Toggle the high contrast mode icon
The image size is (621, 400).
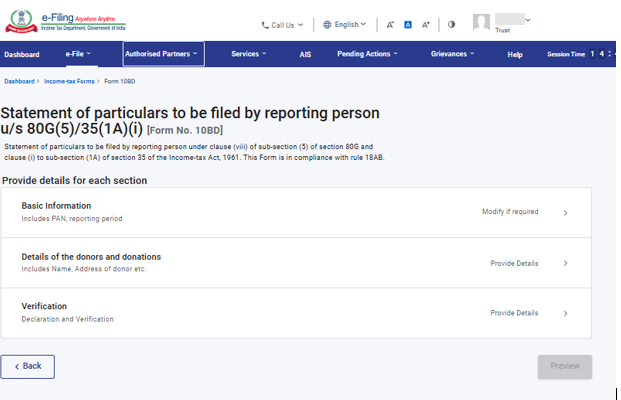pyautogui.click(x=451, y=24)
